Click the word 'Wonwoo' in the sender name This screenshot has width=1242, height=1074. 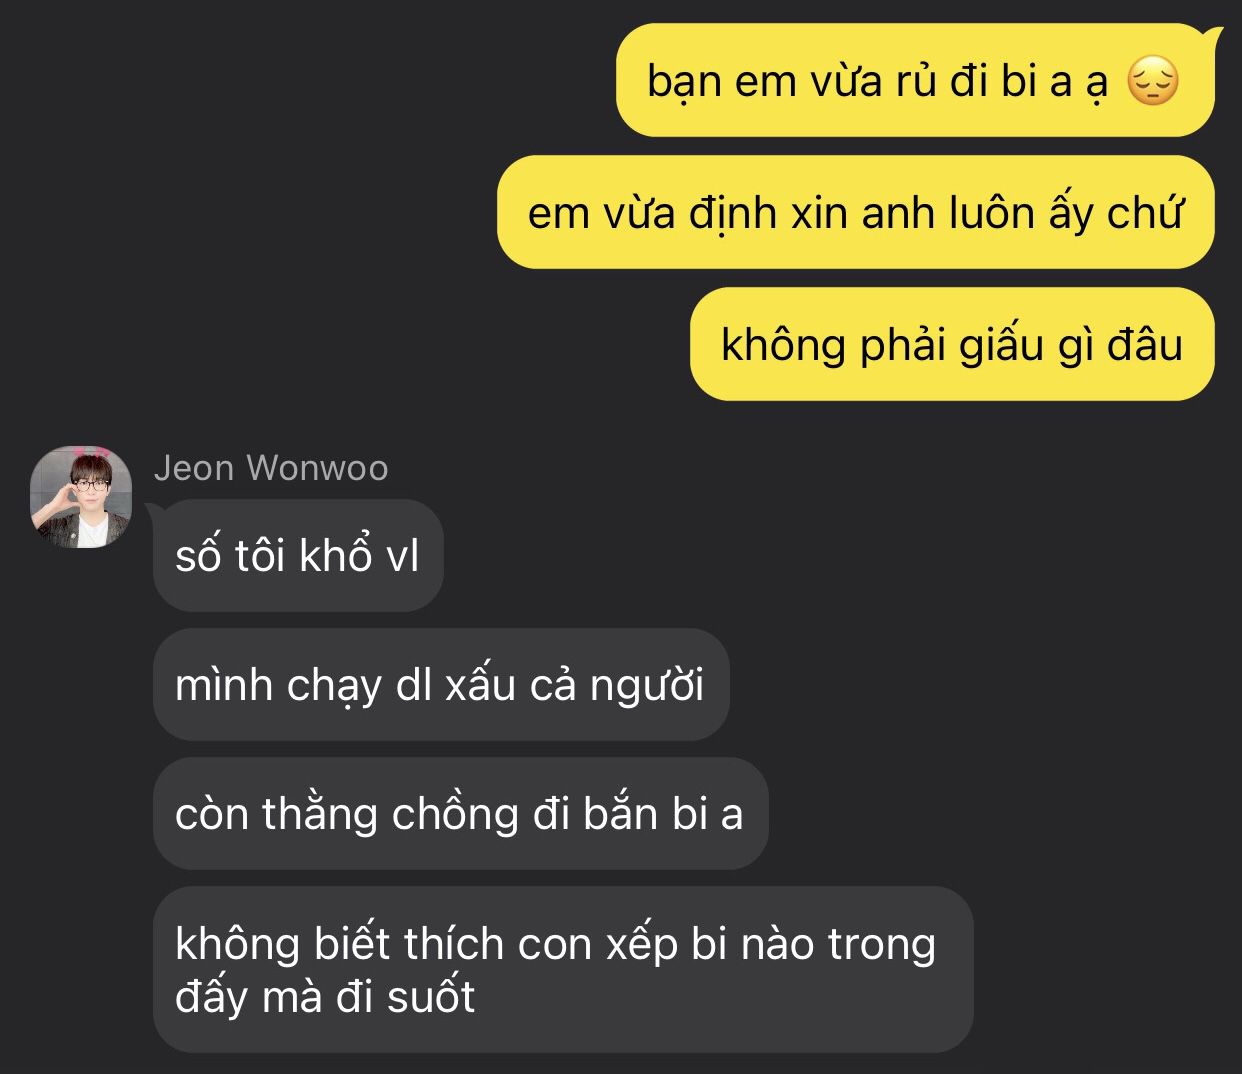[317, 468]
